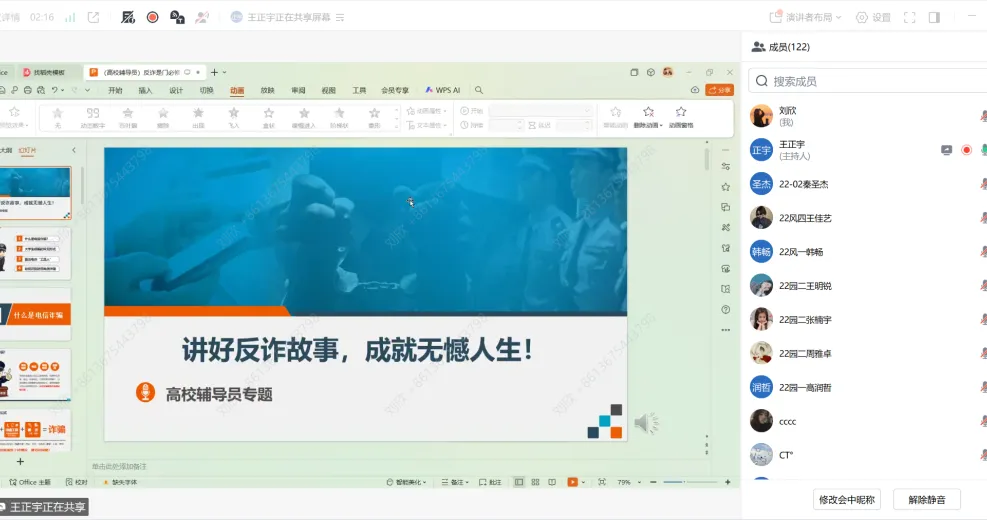The height and width of the screenshot is (520, 987).
Task: Select the 飞入 animation effect star
Action: 233,114
